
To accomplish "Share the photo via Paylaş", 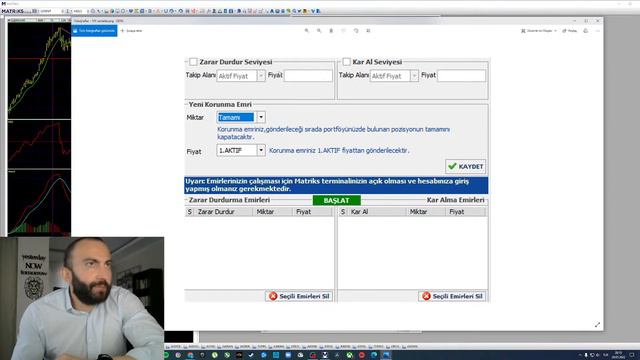I will (x=570, y=31).
